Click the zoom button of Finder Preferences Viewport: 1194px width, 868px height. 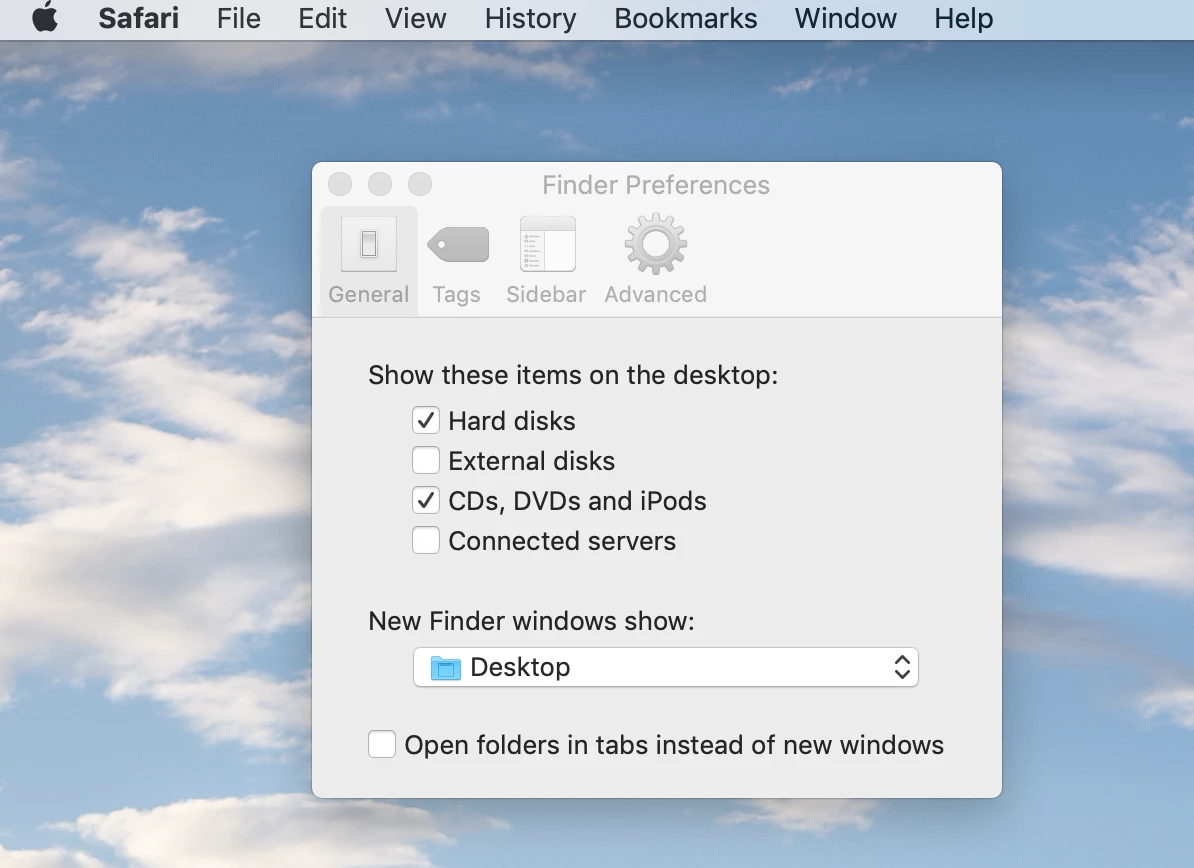pos(420,184)
